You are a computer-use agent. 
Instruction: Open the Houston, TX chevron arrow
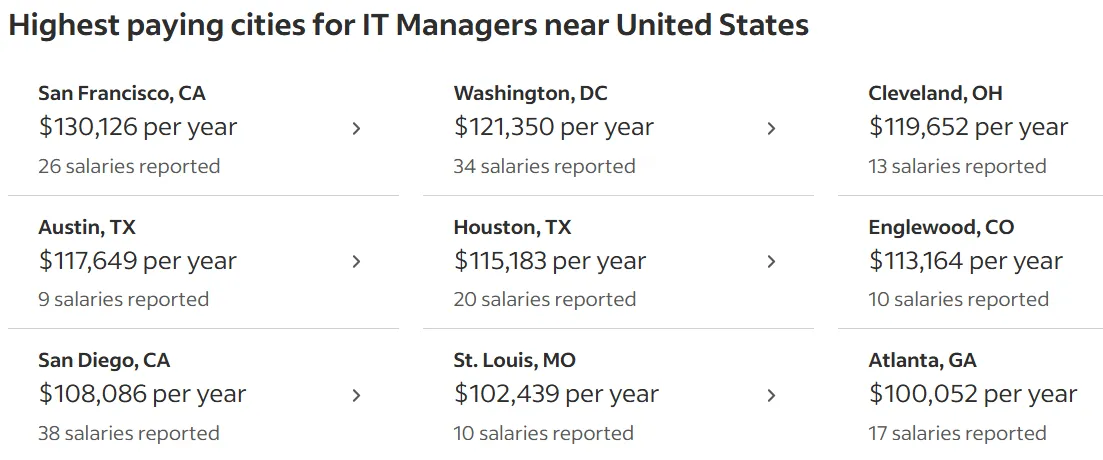772,262
